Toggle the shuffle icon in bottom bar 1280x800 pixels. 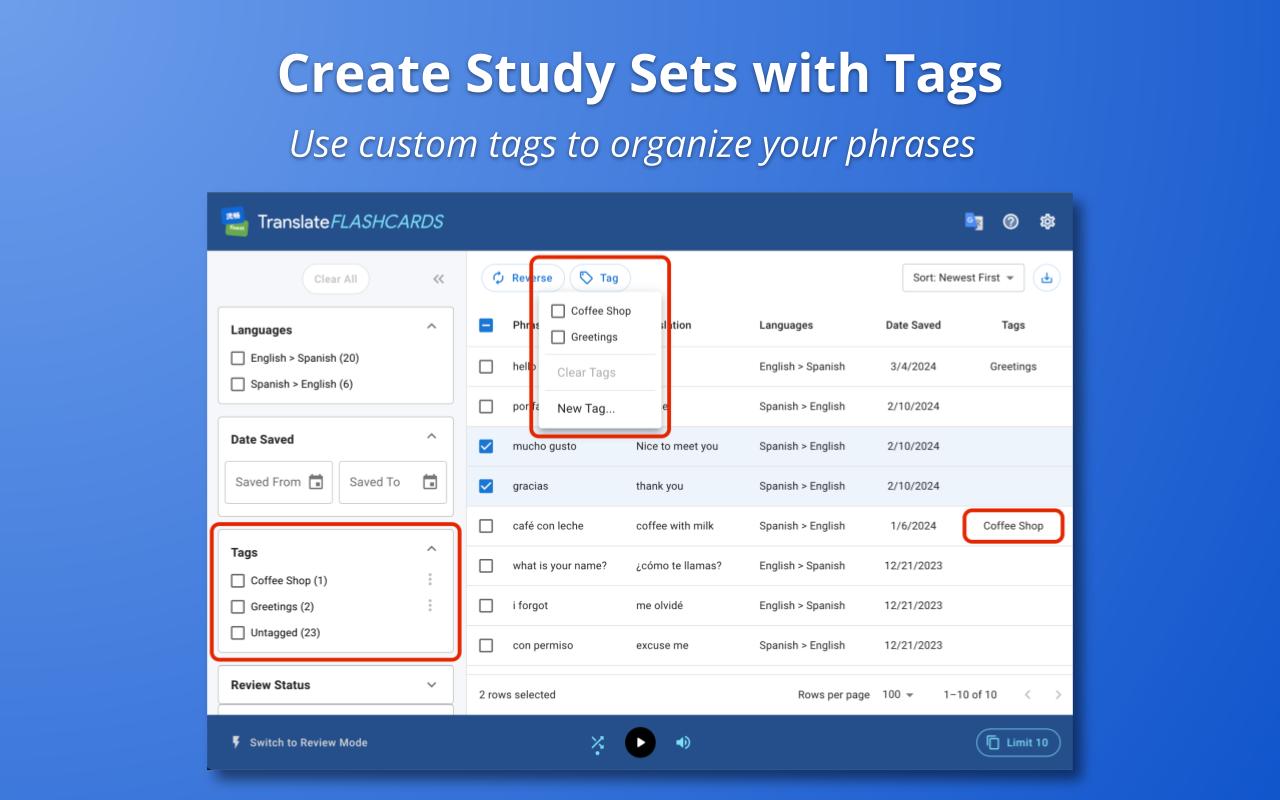597,743
